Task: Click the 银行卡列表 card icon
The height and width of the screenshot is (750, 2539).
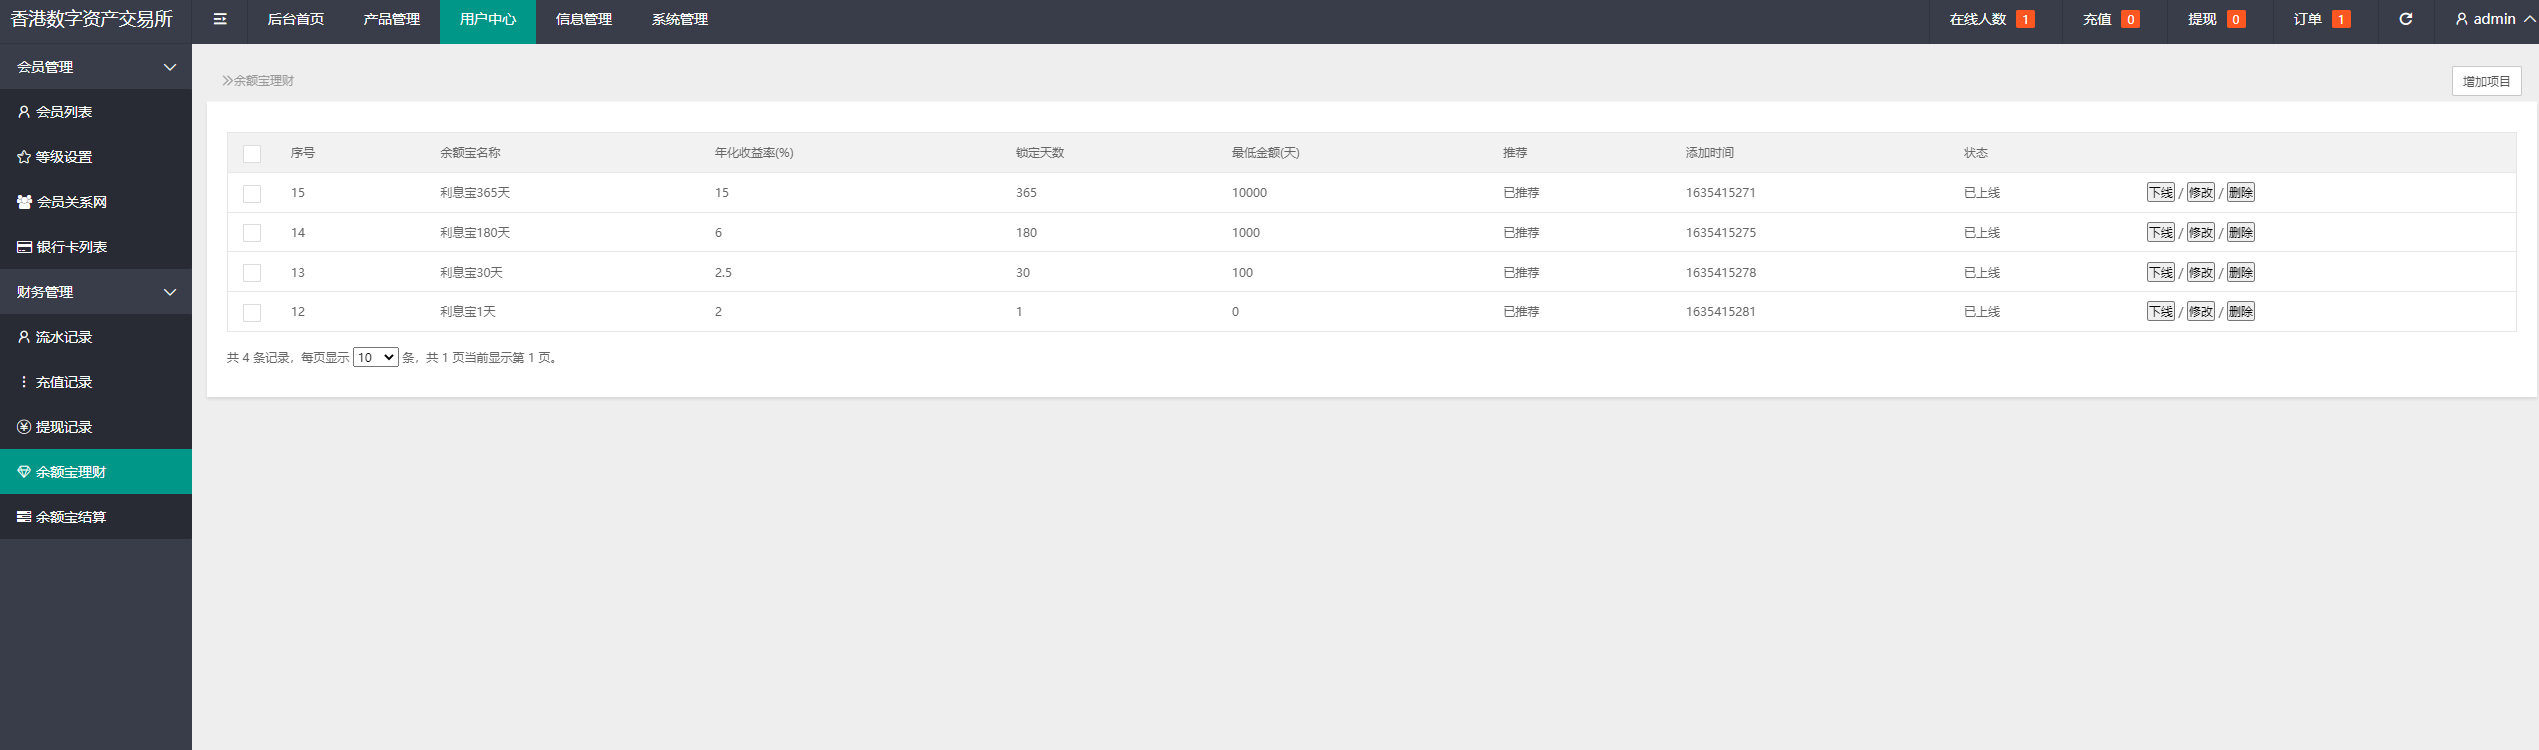Action: (x=24, y=247)
